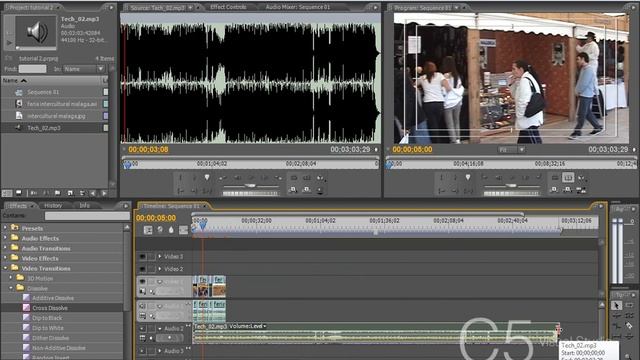Switch to the Effect Controls tab
Image resolution: width=640 pixels, height=360 pixels.
coord(228,7)
